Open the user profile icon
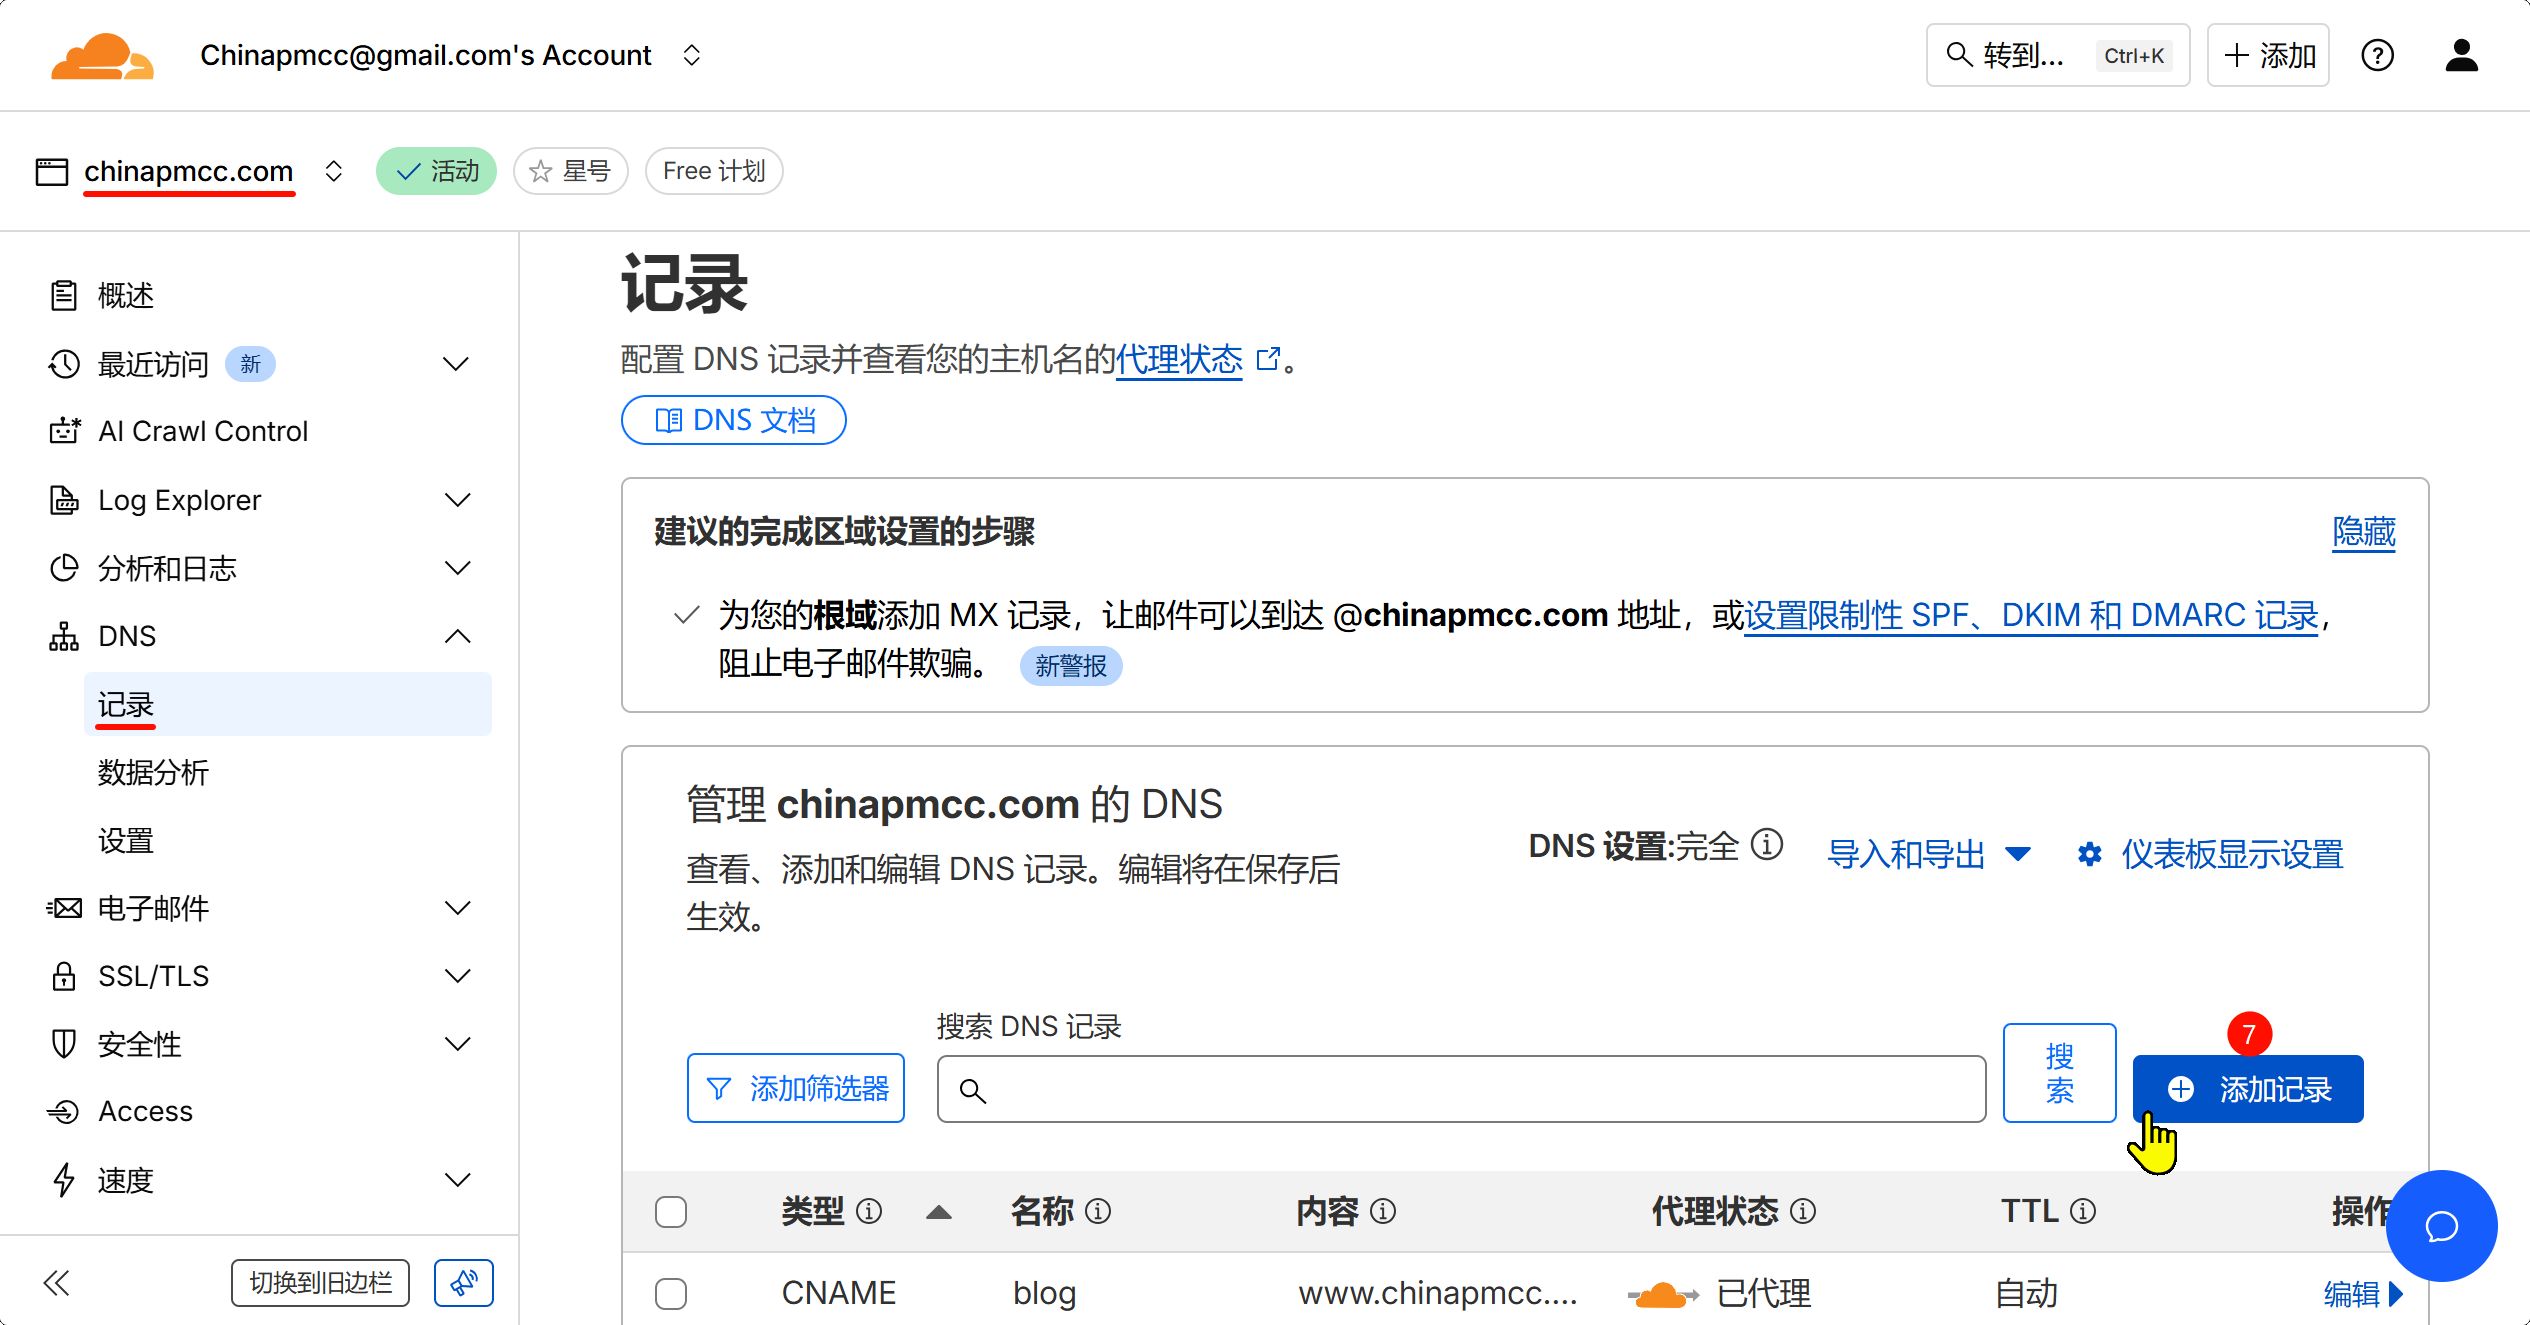This screenshot has height=1325, width=2530. pyautogui.click(x=2461, y=55)
